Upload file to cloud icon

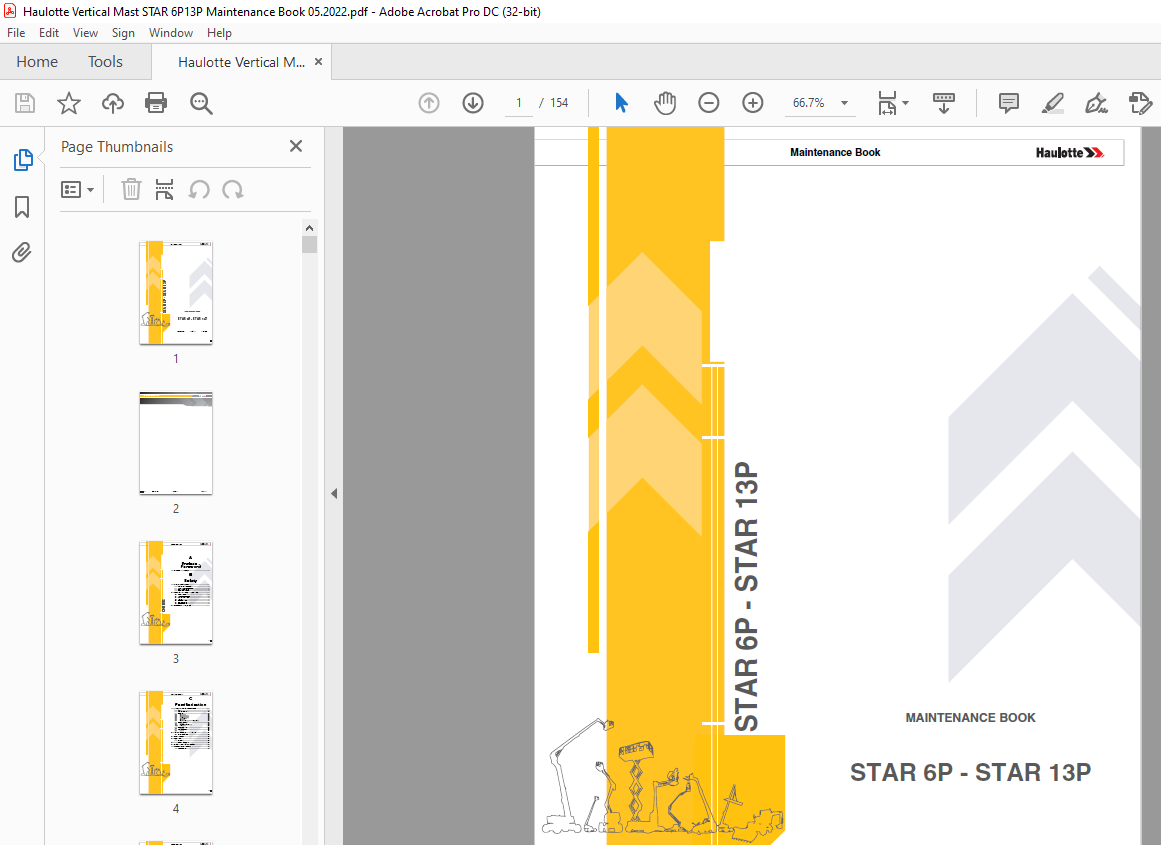113,103
